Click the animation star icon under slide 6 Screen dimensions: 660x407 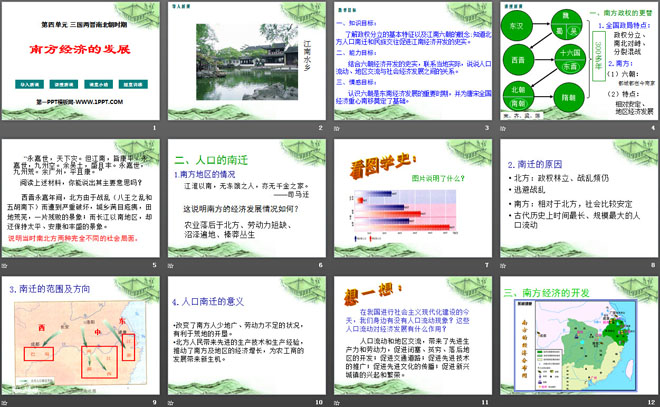click(171, 266)
